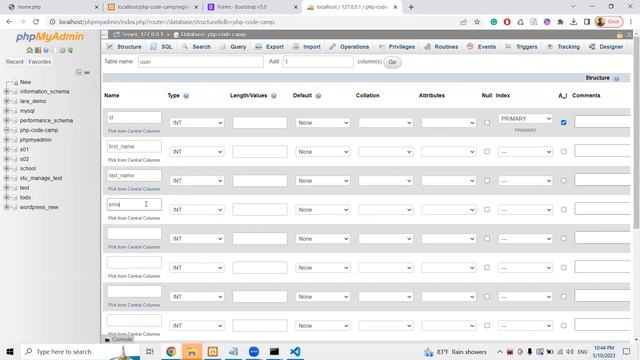Select the school database in sidebar
Viewport: 640px width, 360px height.
(x=28, y=169)
